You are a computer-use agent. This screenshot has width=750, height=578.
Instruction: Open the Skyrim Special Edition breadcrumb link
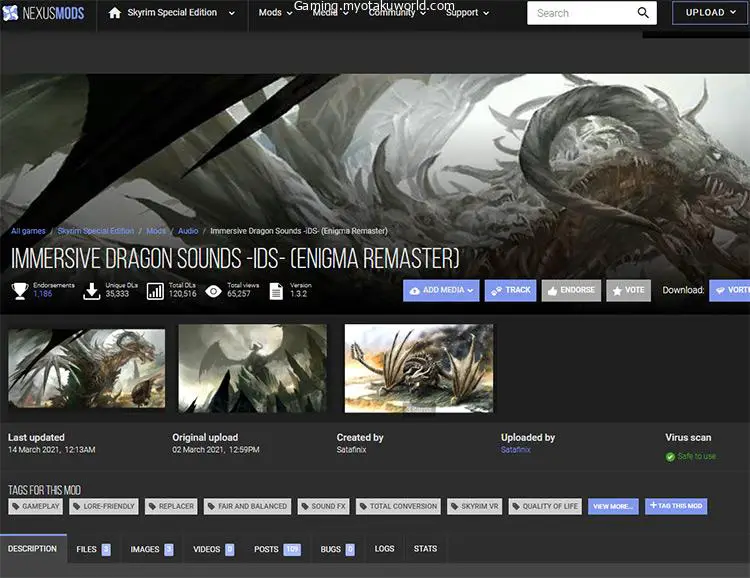point(96,231)
